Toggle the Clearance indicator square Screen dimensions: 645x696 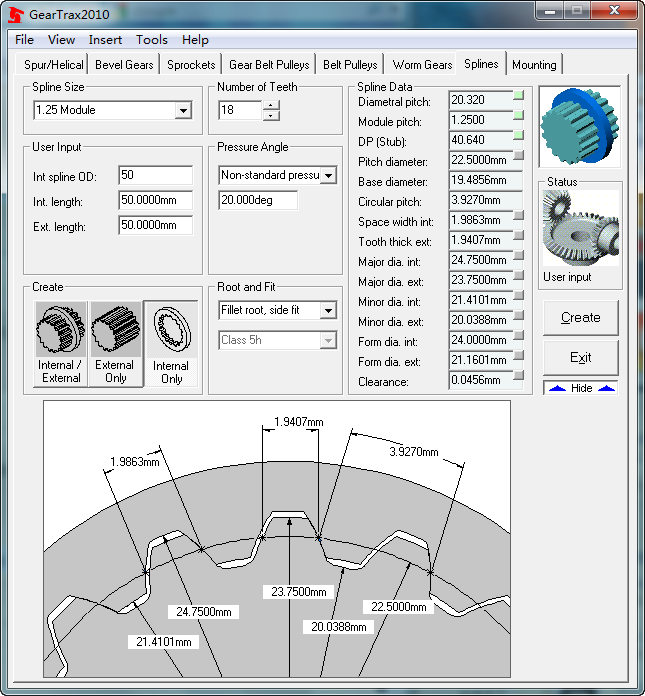(x=518, y=375)
